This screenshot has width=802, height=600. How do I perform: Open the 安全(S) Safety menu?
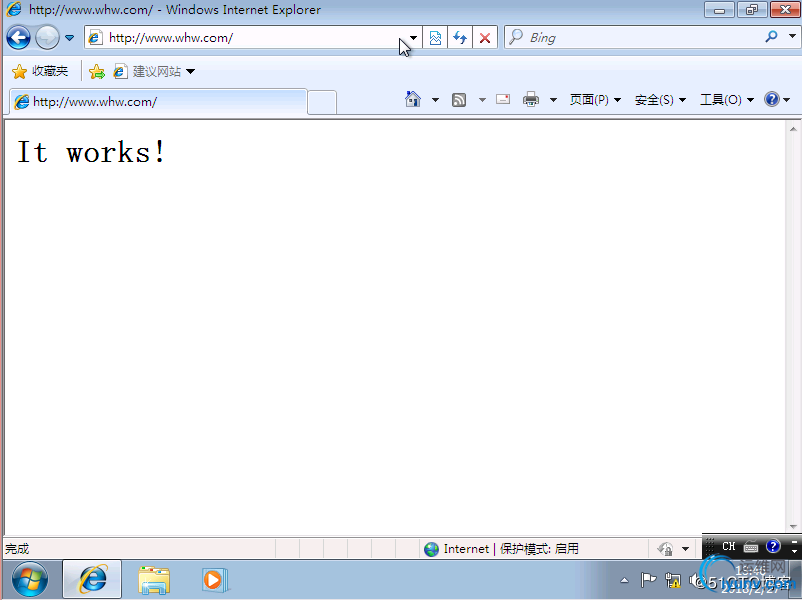pyautogui.click(x=660, y=100)
